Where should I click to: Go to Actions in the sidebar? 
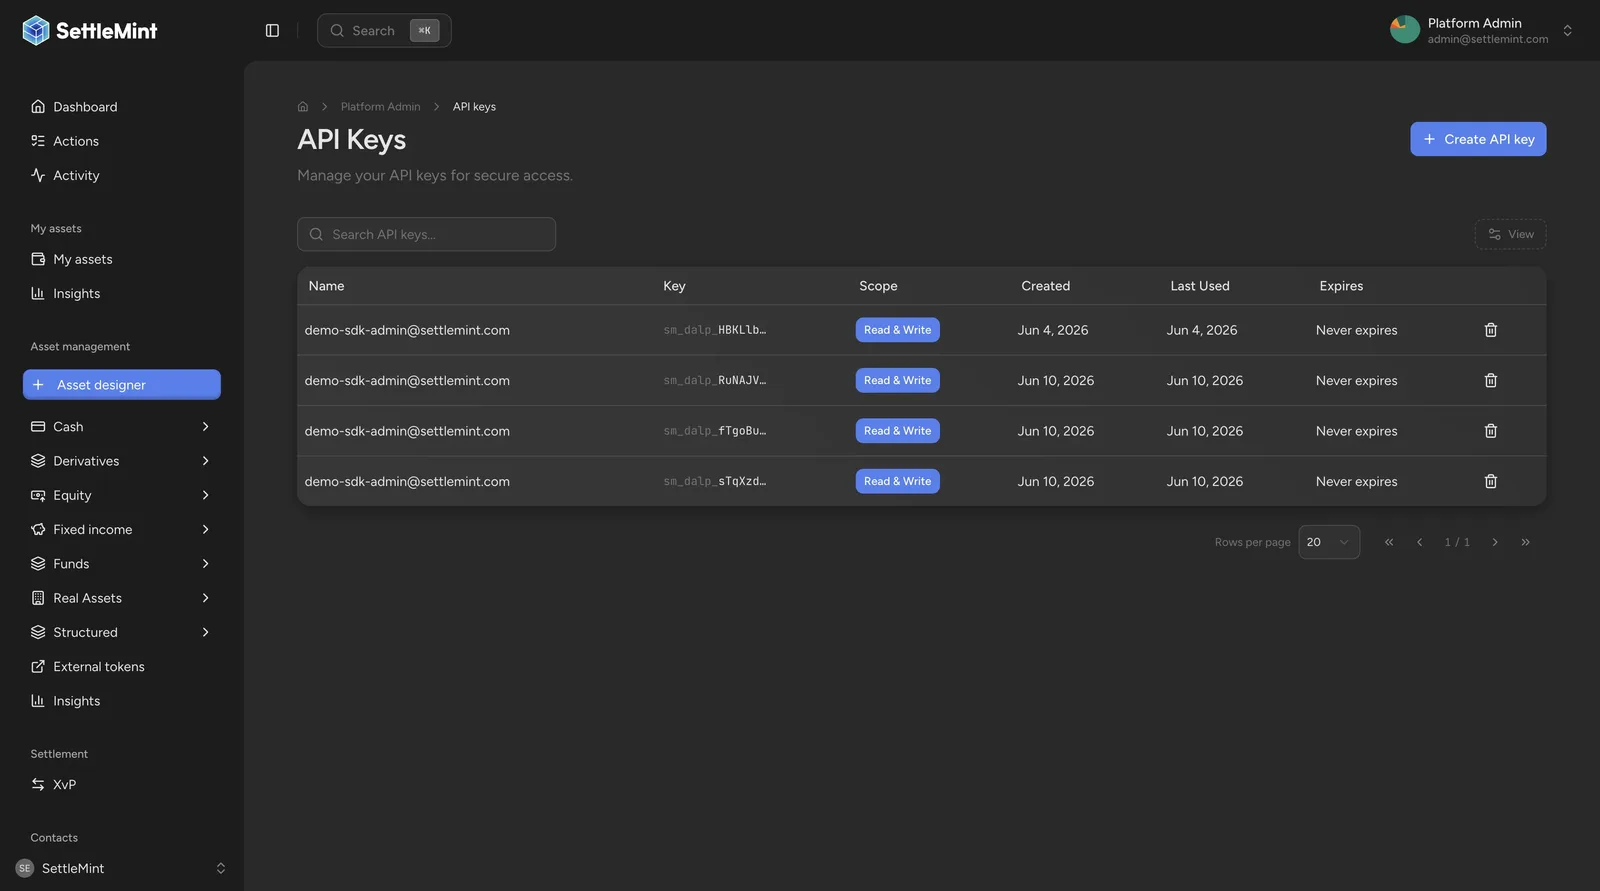pos(122,141)
